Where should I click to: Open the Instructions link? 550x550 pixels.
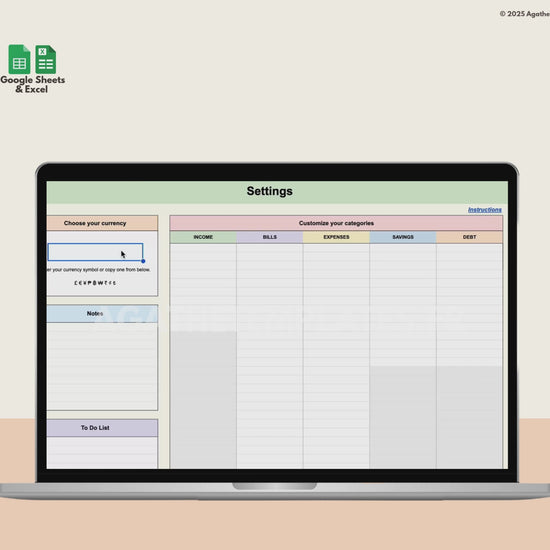(484, 210)
